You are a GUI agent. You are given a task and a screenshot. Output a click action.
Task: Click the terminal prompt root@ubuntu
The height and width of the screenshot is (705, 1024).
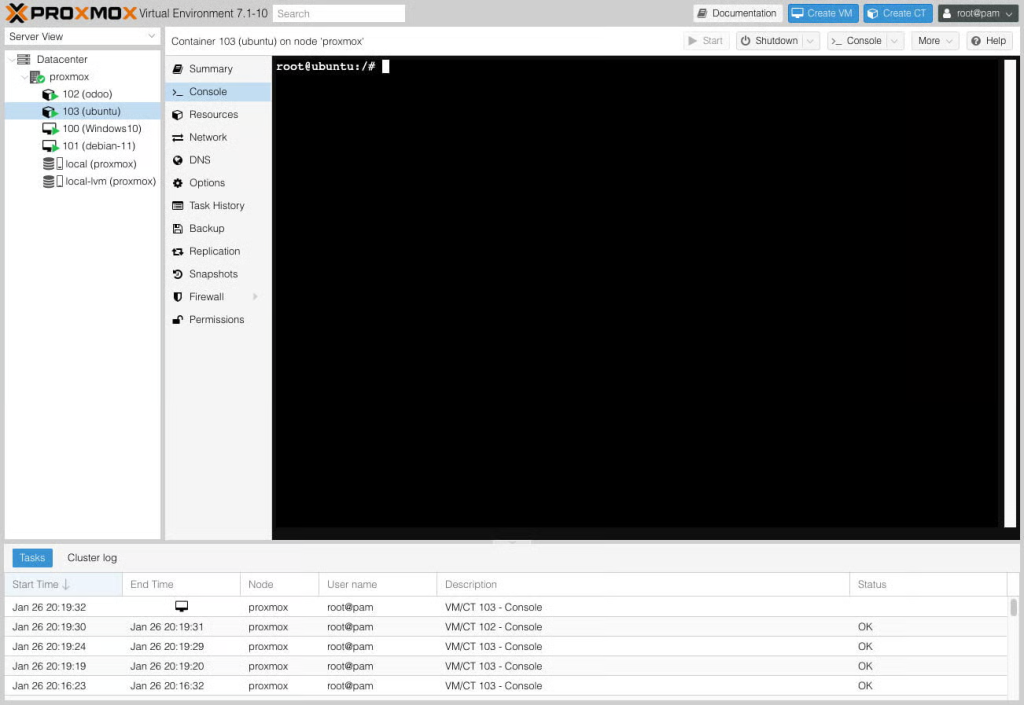pos(325,67)
